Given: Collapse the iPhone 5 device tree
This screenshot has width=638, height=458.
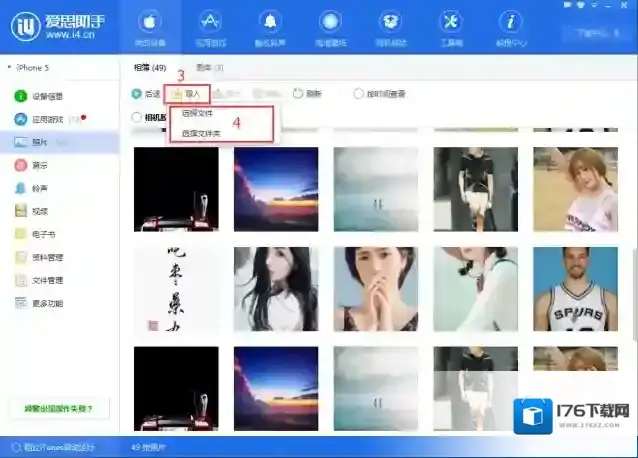Looking at the screenshot, I should tap(9, 67).
